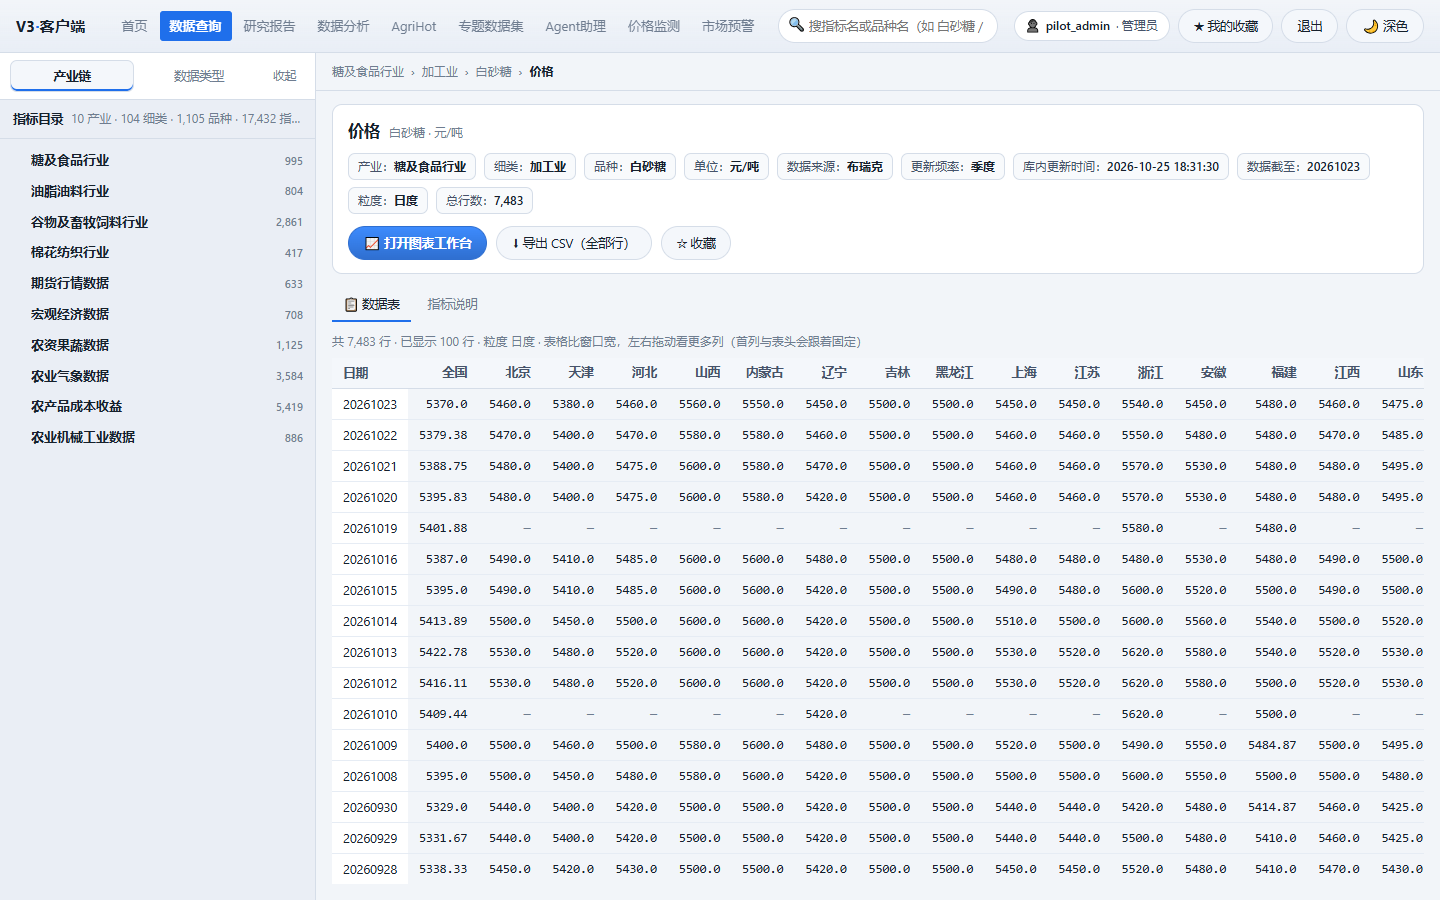Viewport: 1440px width, 900px height.
Task: Open 数据分析 in top navigation
Action: [x=343, y=26]
